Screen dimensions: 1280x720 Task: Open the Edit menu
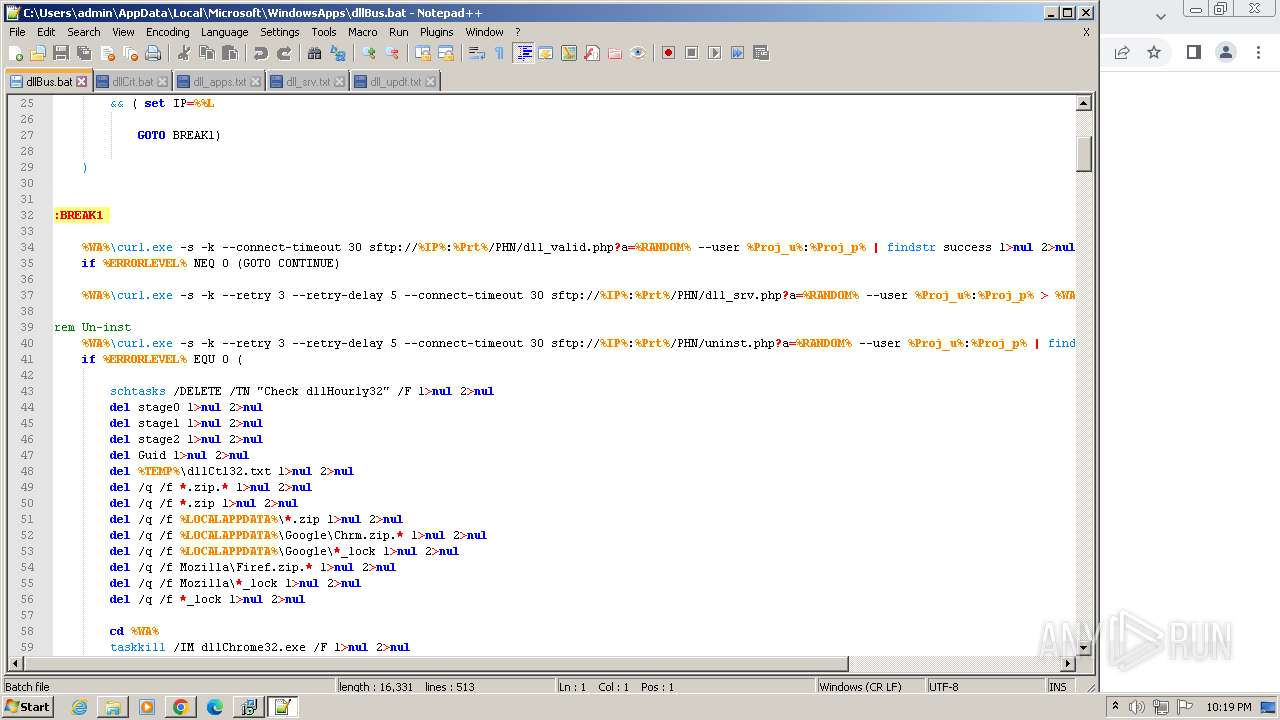pos(46,32)
